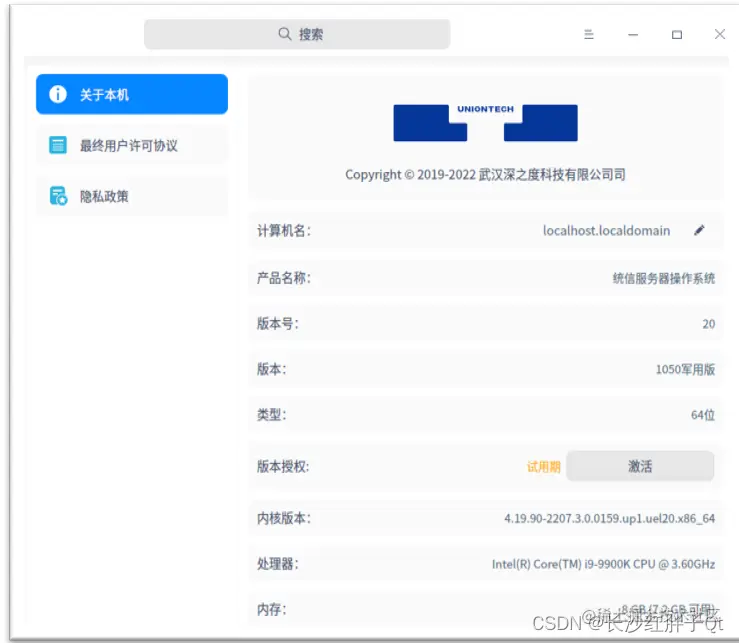The width and height of the screenshot is (739, 643).
Task: Click the 64位 type value
Action: point(703,415)
